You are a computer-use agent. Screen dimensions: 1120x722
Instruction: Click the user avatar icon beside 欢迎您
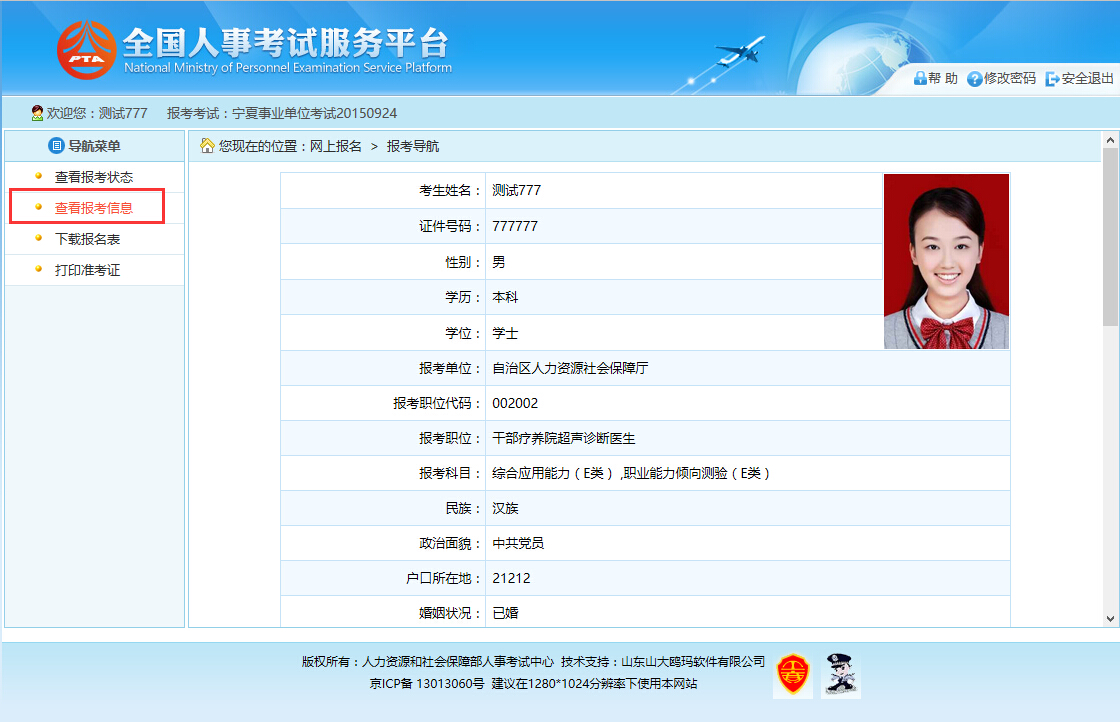point(37,113)
